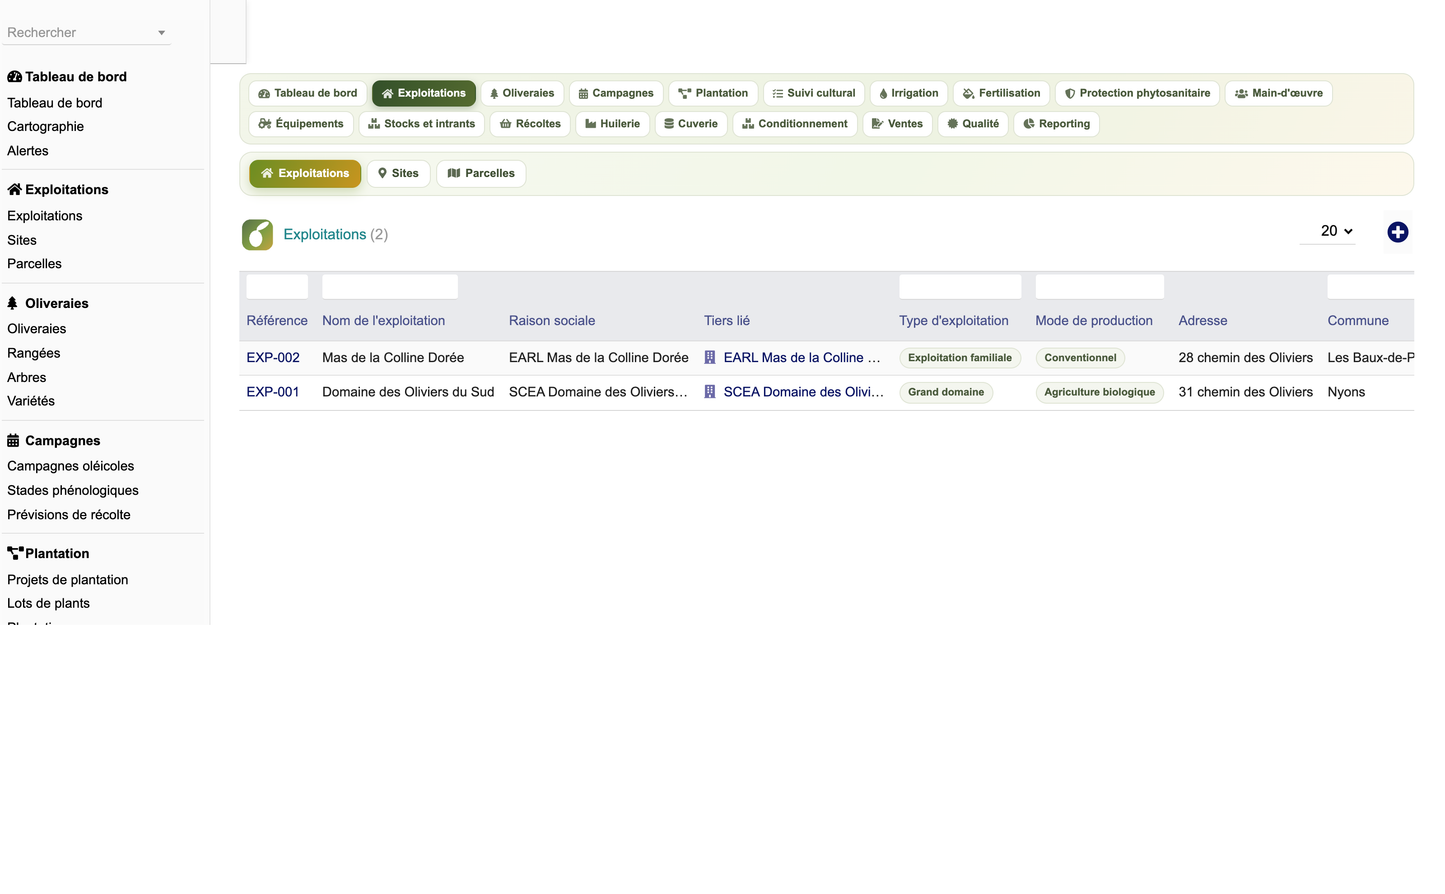This screenshot has height=894, width=1445.
Task: Click the olive logo icon beside Exploitations title
Action: [257, 235]
